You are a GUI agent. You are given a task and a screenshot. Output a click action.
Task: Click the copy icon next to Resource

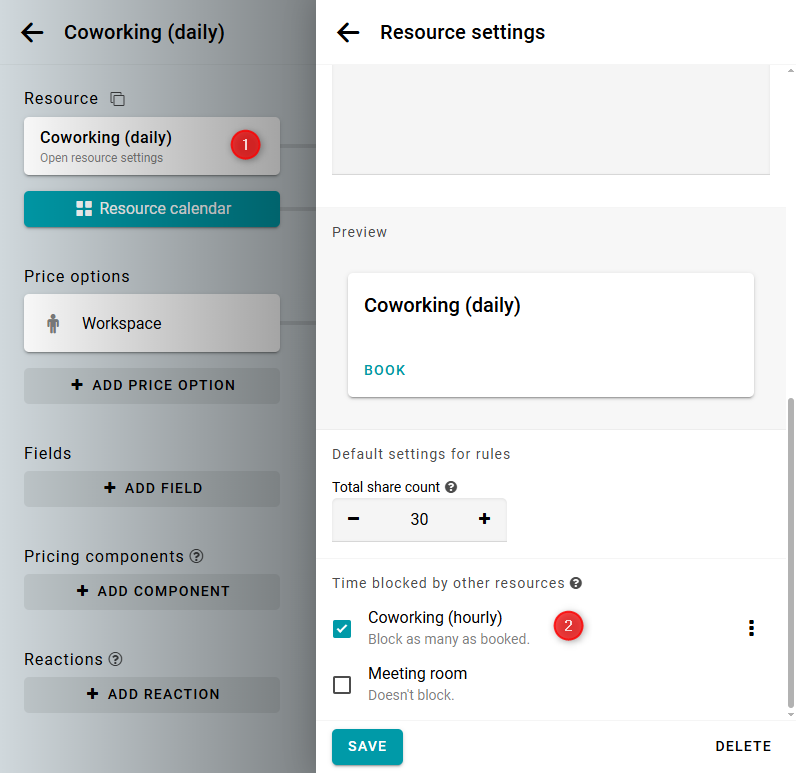pyautogui.click(x=118, y=99)
